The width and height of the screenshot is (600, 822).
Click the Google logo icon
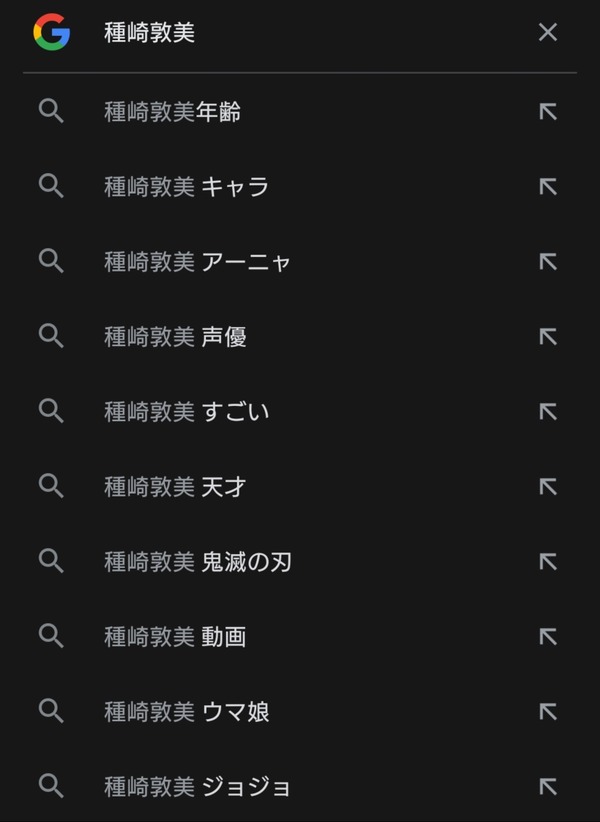[51, 32]
